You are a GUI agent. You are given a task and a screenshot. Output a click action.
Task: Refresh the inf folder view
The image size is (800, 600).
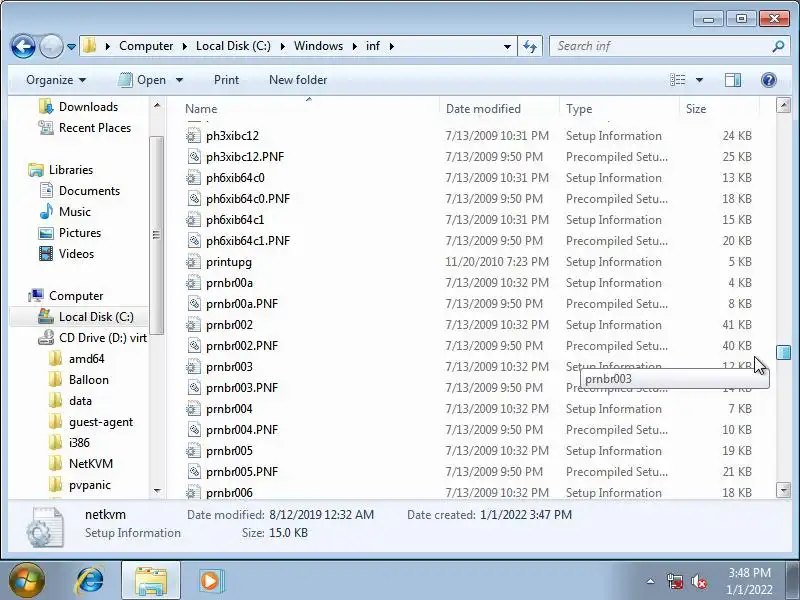coord(530,46)
